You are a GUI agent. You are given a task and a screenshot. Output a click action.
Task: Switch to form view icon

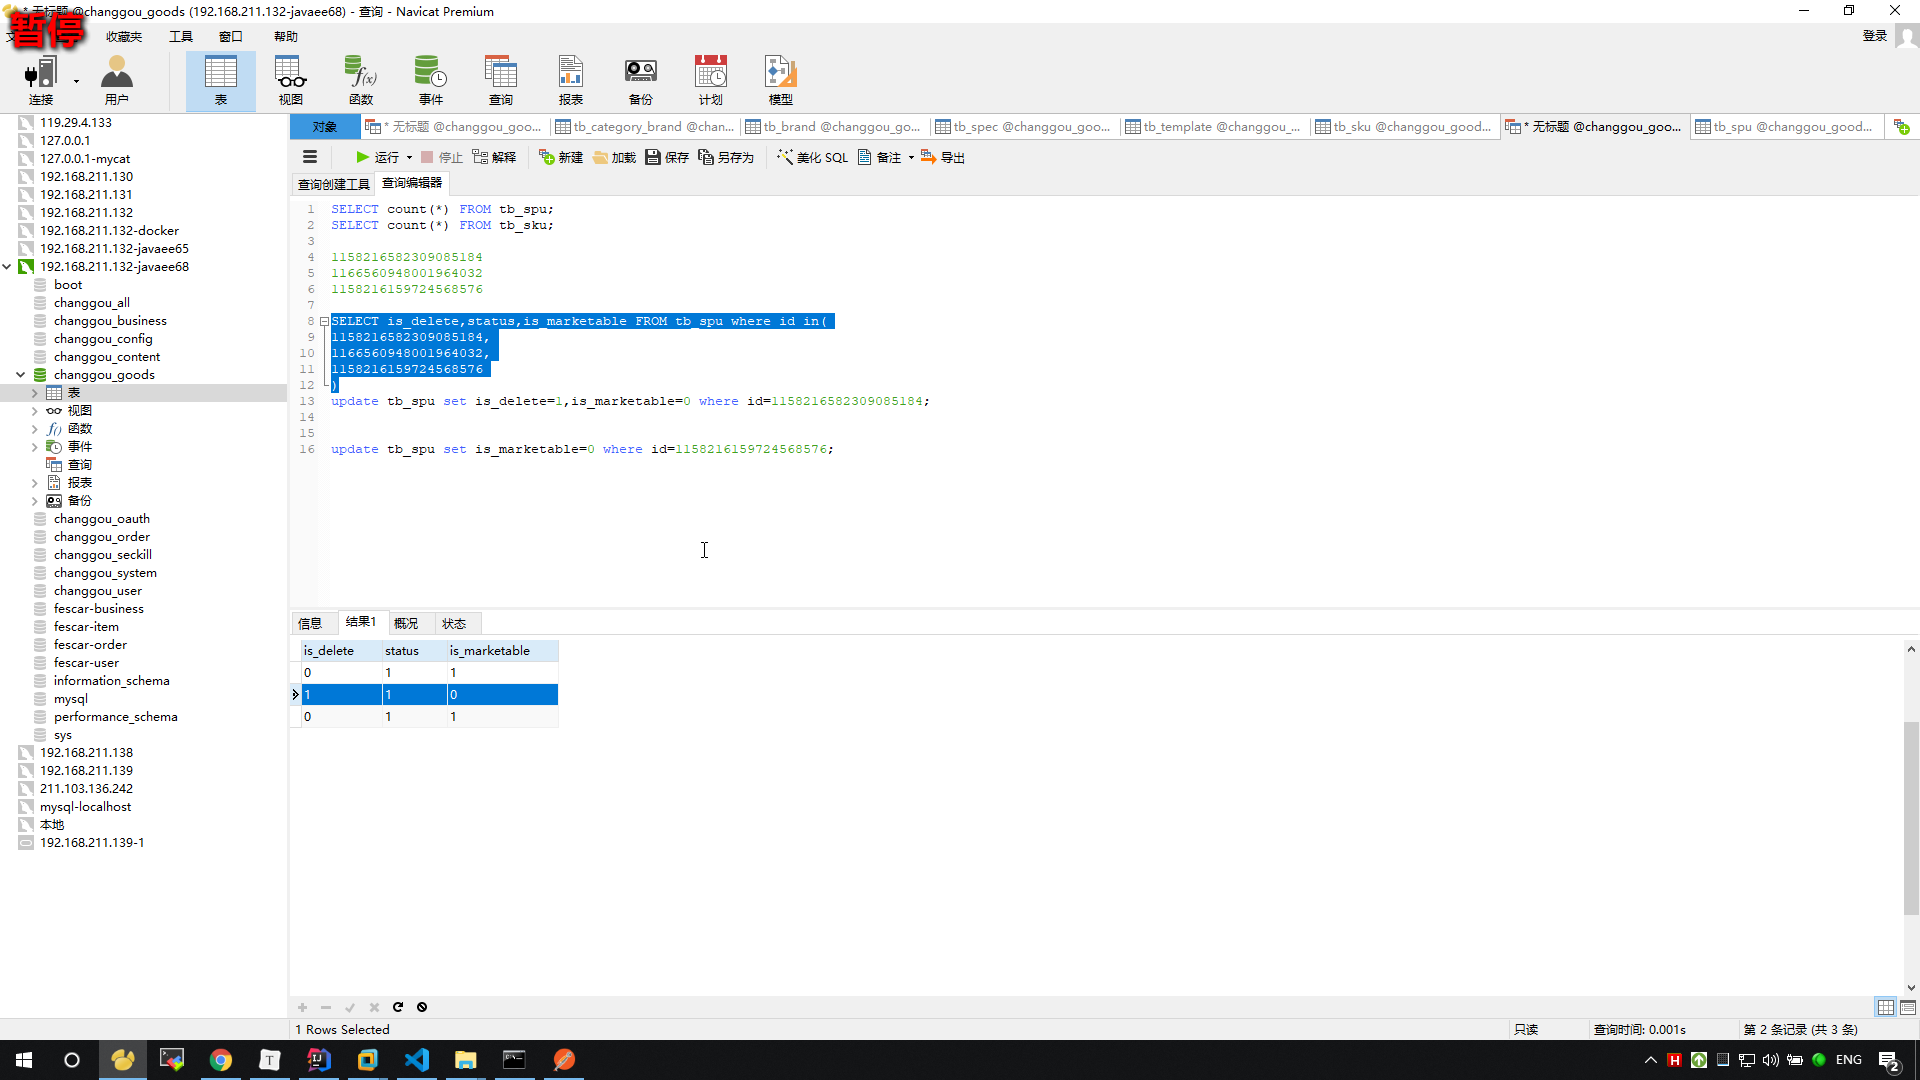[1908, 1007]
